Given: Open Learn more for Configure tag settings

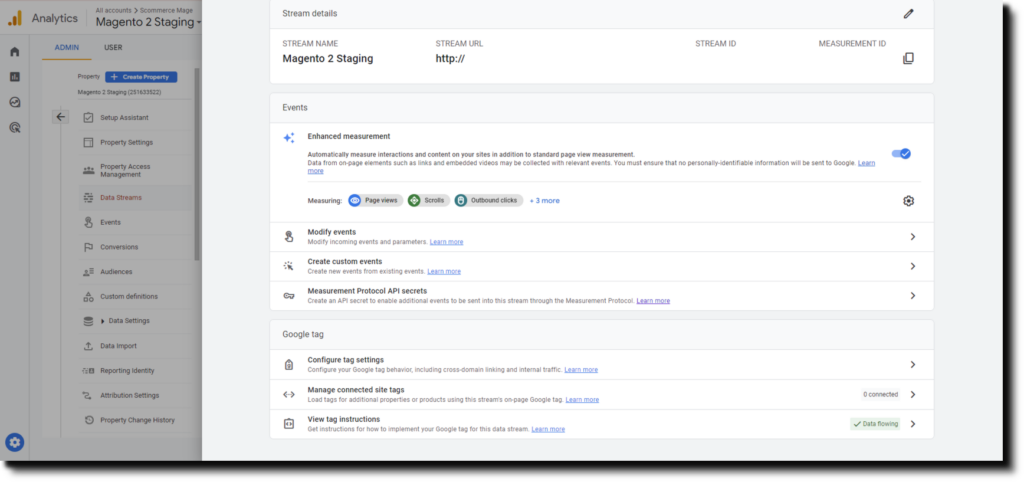Looking at the screenshot, I should (581, 370).
